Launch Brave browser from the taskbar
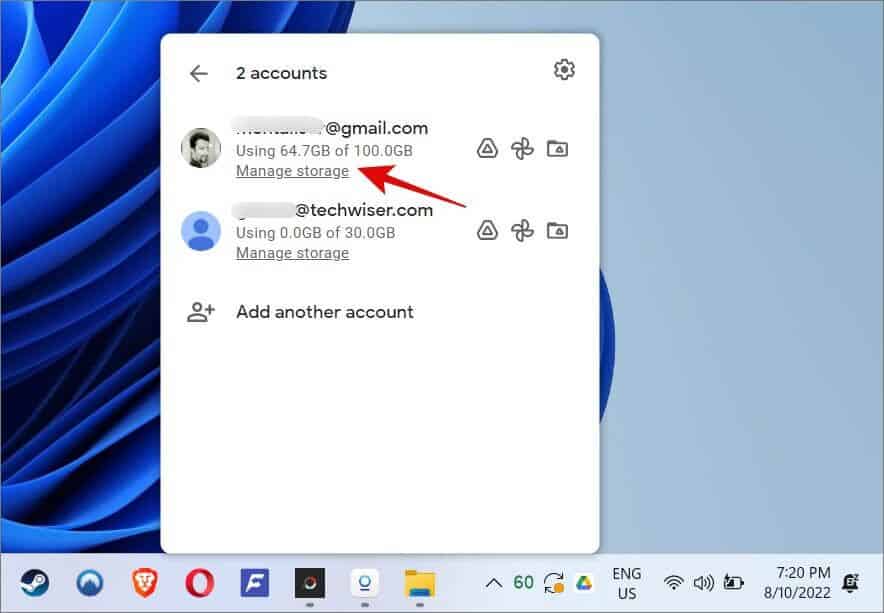The image size is (884, 613). 145,583
